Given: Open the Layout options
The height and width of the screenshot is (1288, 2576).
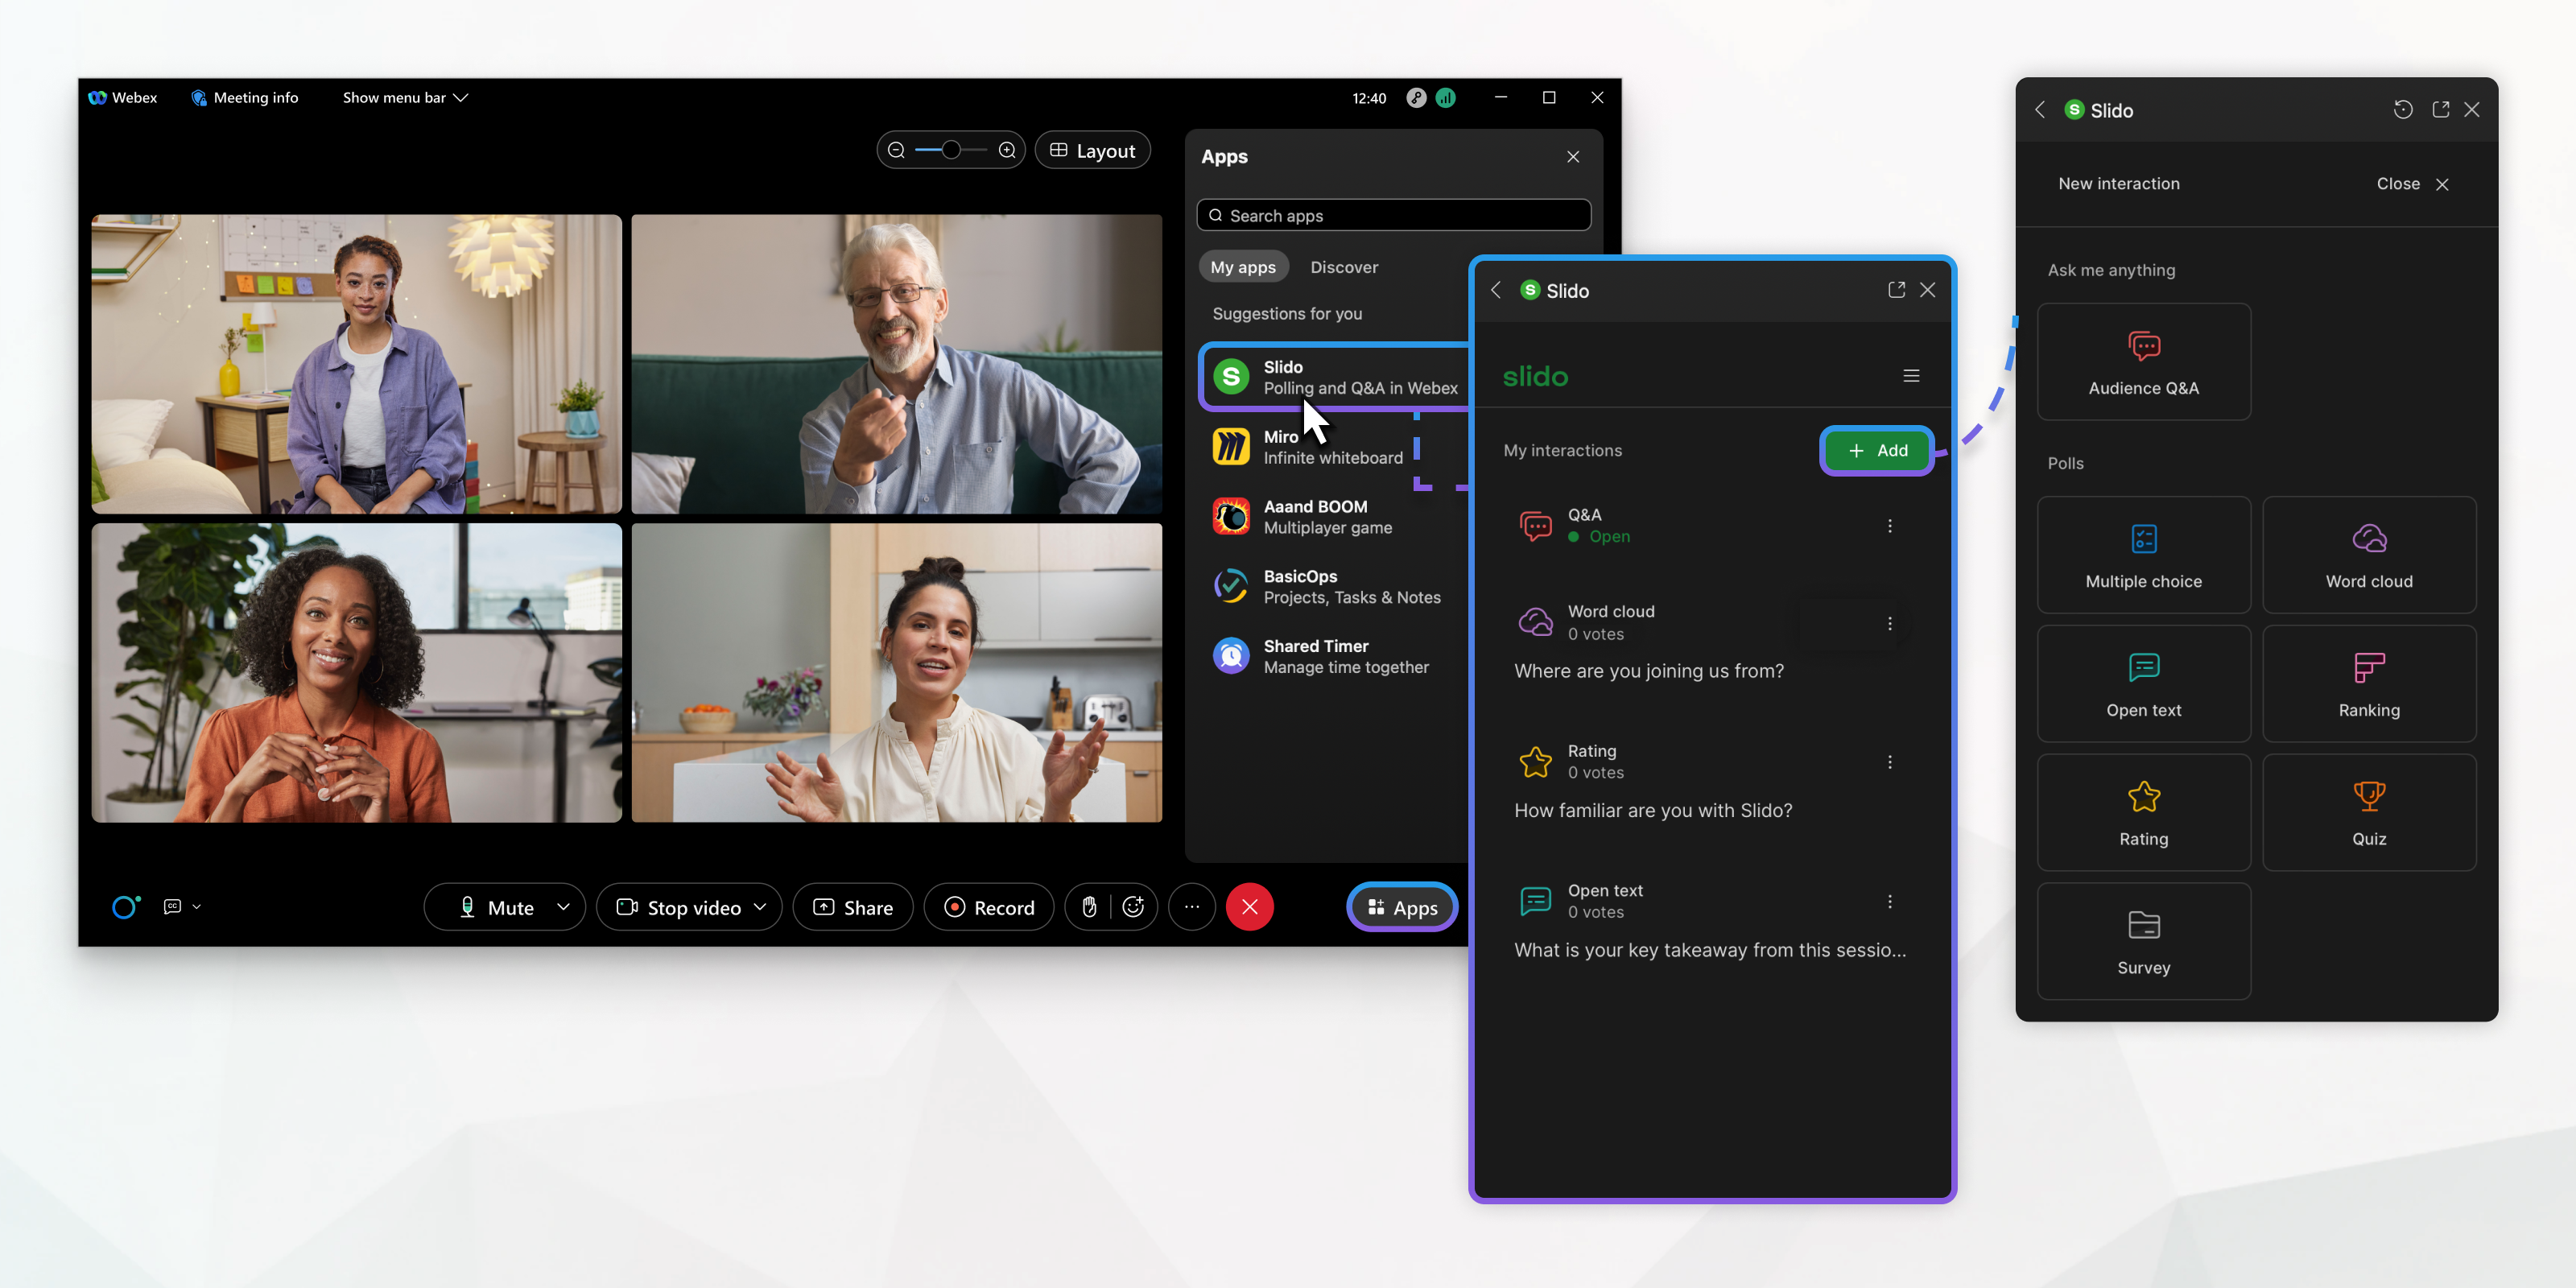Looking at the screenshot, I should tap(1092, 150).
